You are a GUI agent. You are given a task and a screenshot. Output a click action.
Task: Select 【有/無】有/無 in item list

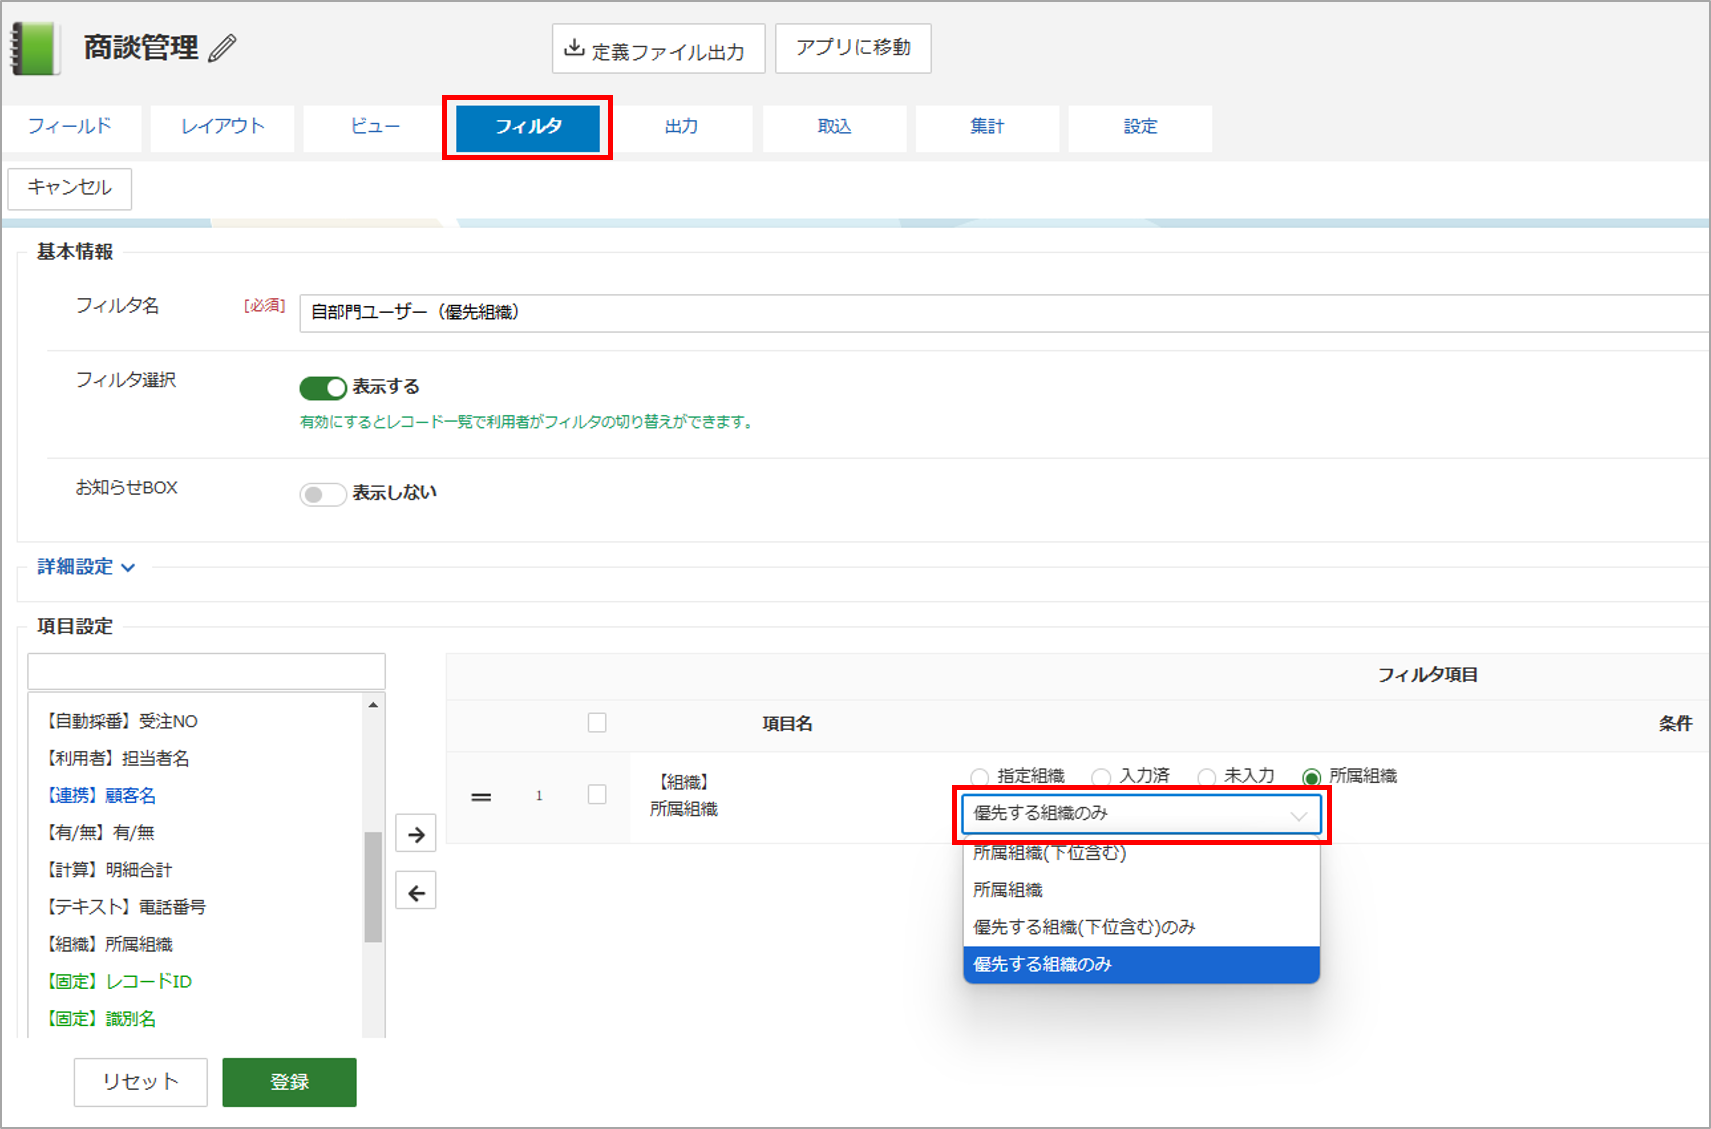coord(100,832)
